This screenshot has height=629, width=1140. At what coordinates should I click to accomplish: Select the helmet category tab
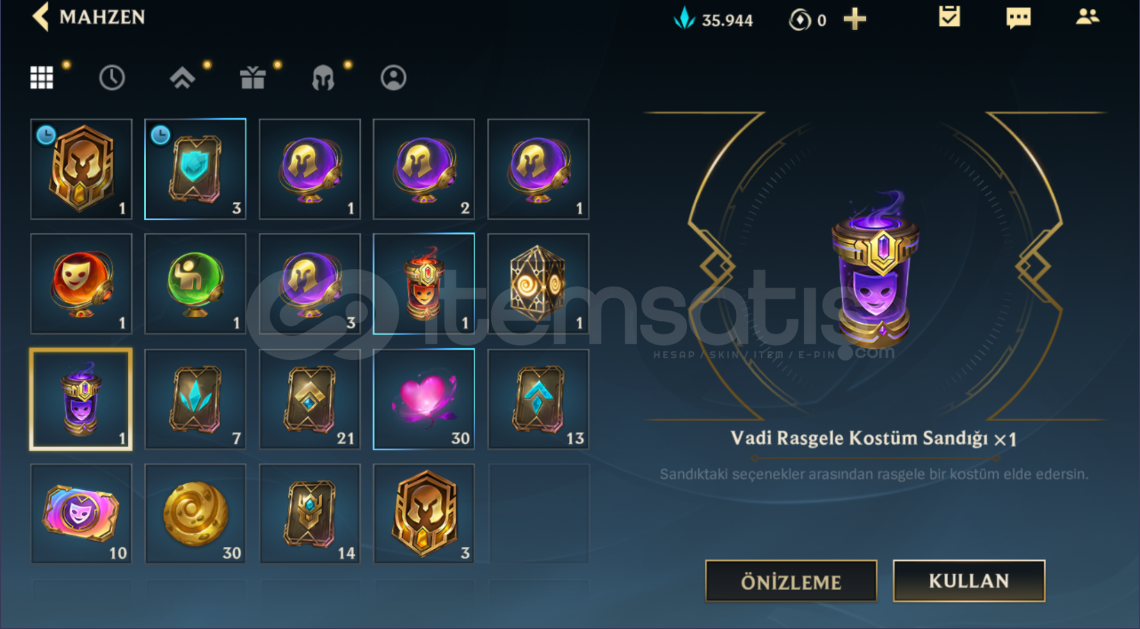(x=323, y=78)
